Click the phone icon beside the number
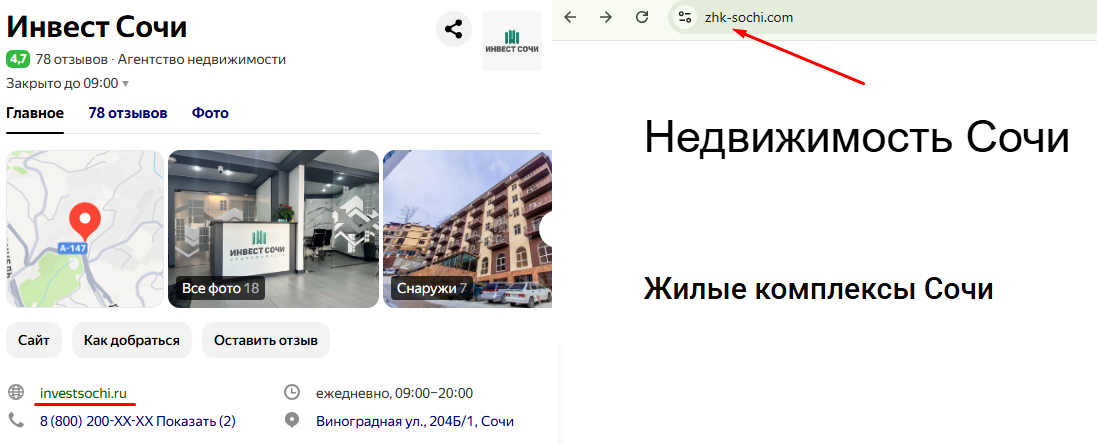The width and height of the screenshot is (1097, 446). coord(16,420)
